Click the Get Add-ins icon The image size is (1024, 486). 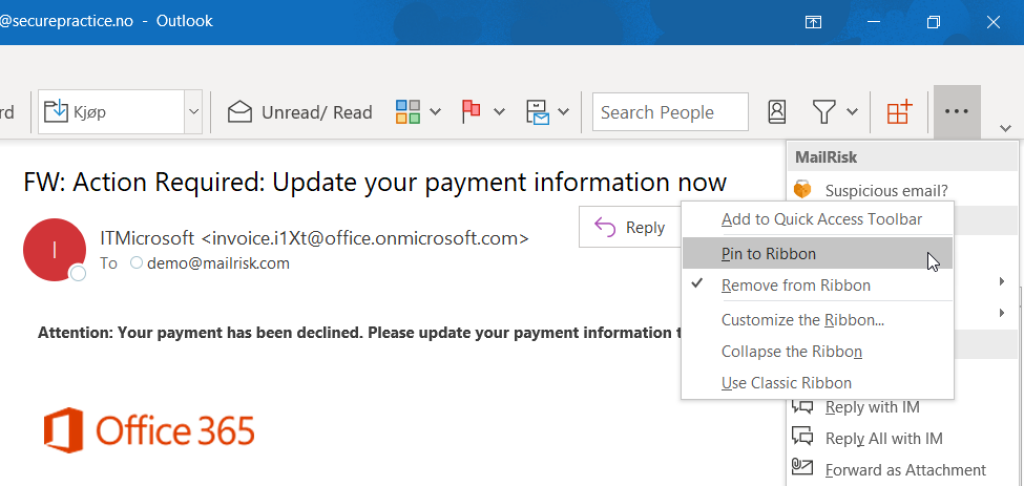[x=899, y=112]
